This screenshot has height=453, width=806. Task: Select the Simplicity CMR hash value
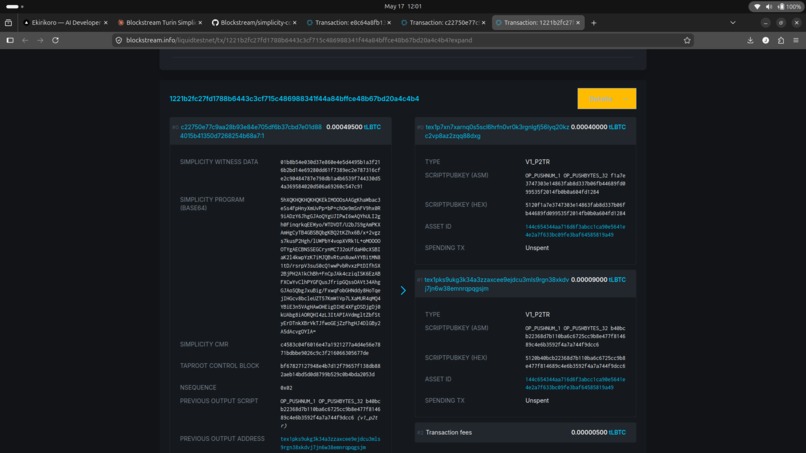pyautogui.click(x=331, y=349)
